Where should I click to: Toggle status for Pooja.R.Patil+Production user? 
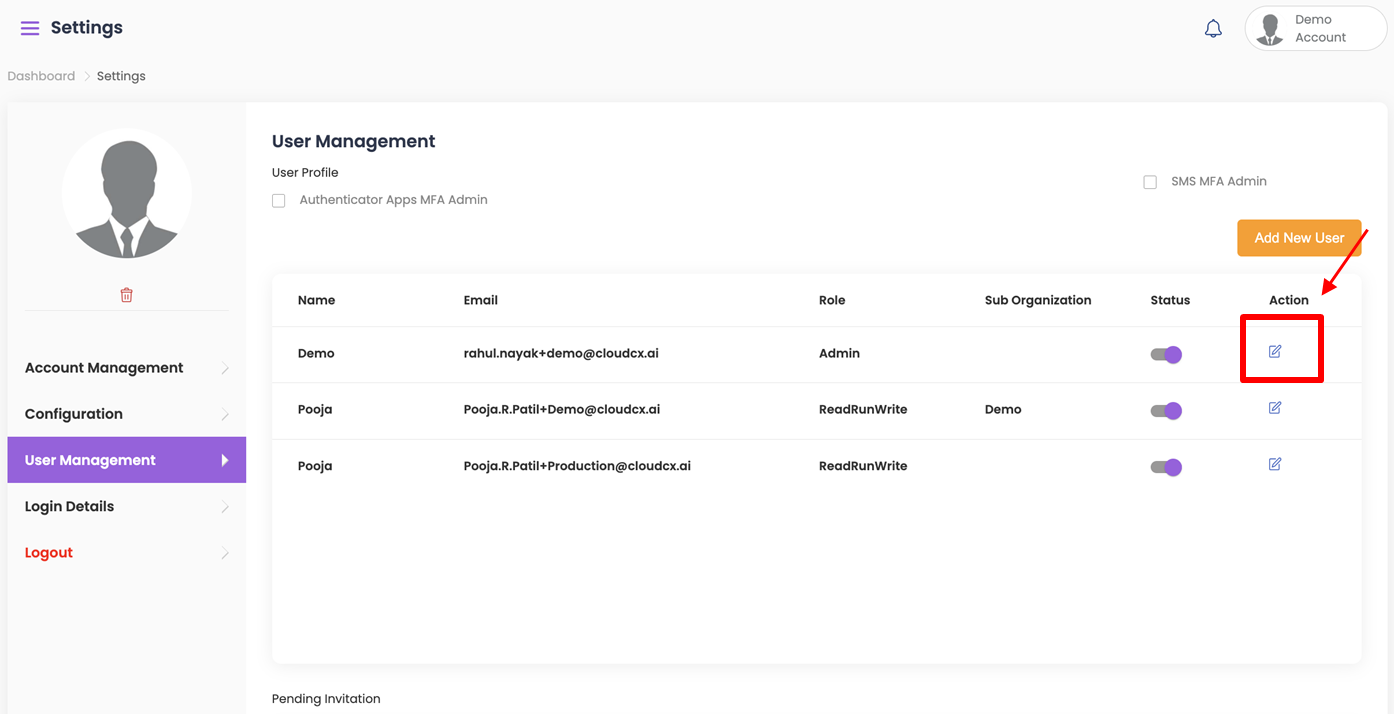[x=1166, y=467]
